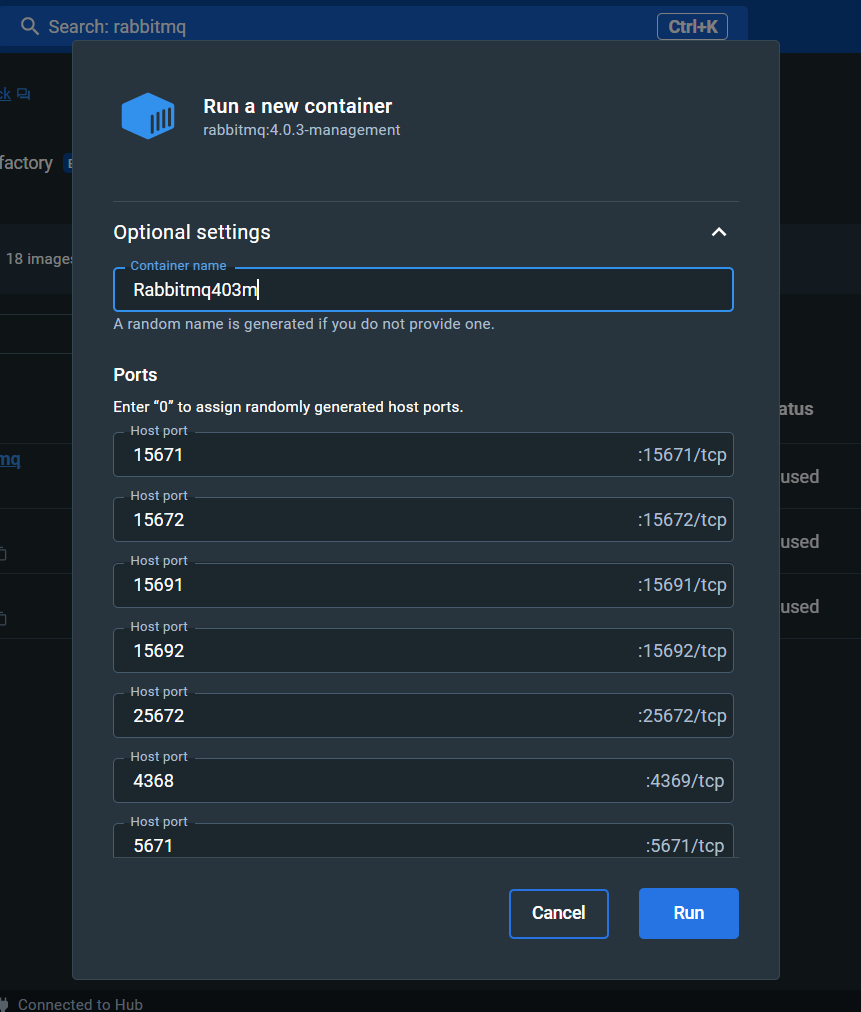Edit host port field for 15671/tcp

coord(423,454)
